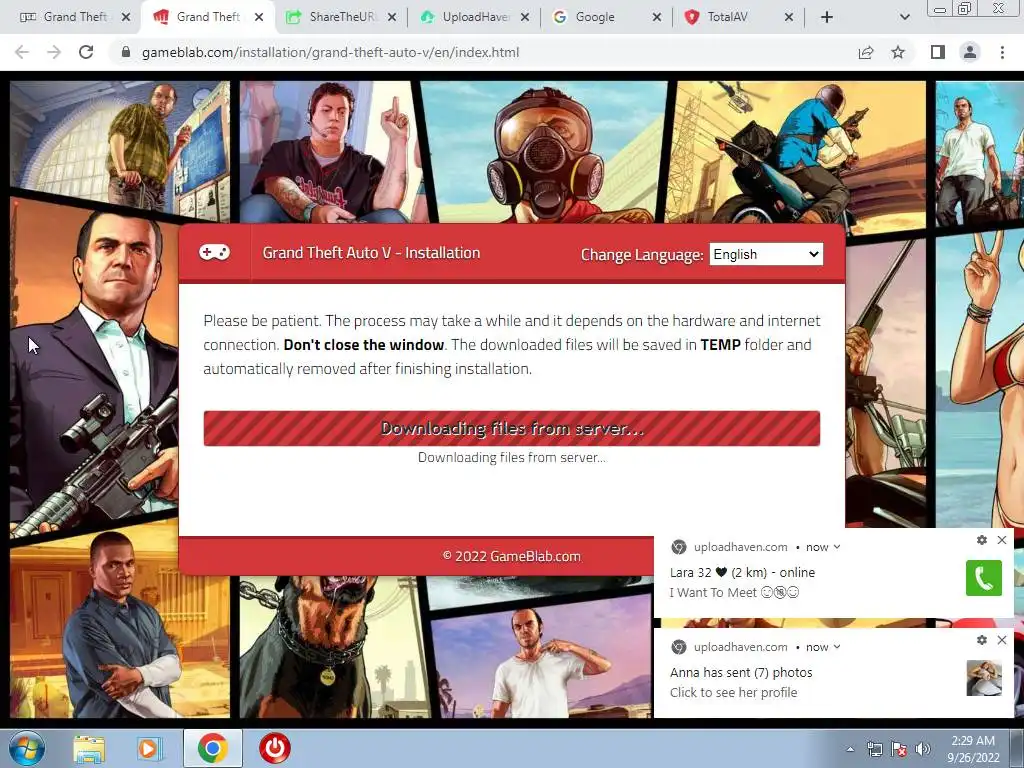Viewport: 1024px width, 768px height.
Task: Open a new browser tab
Action: click(827, 18)
